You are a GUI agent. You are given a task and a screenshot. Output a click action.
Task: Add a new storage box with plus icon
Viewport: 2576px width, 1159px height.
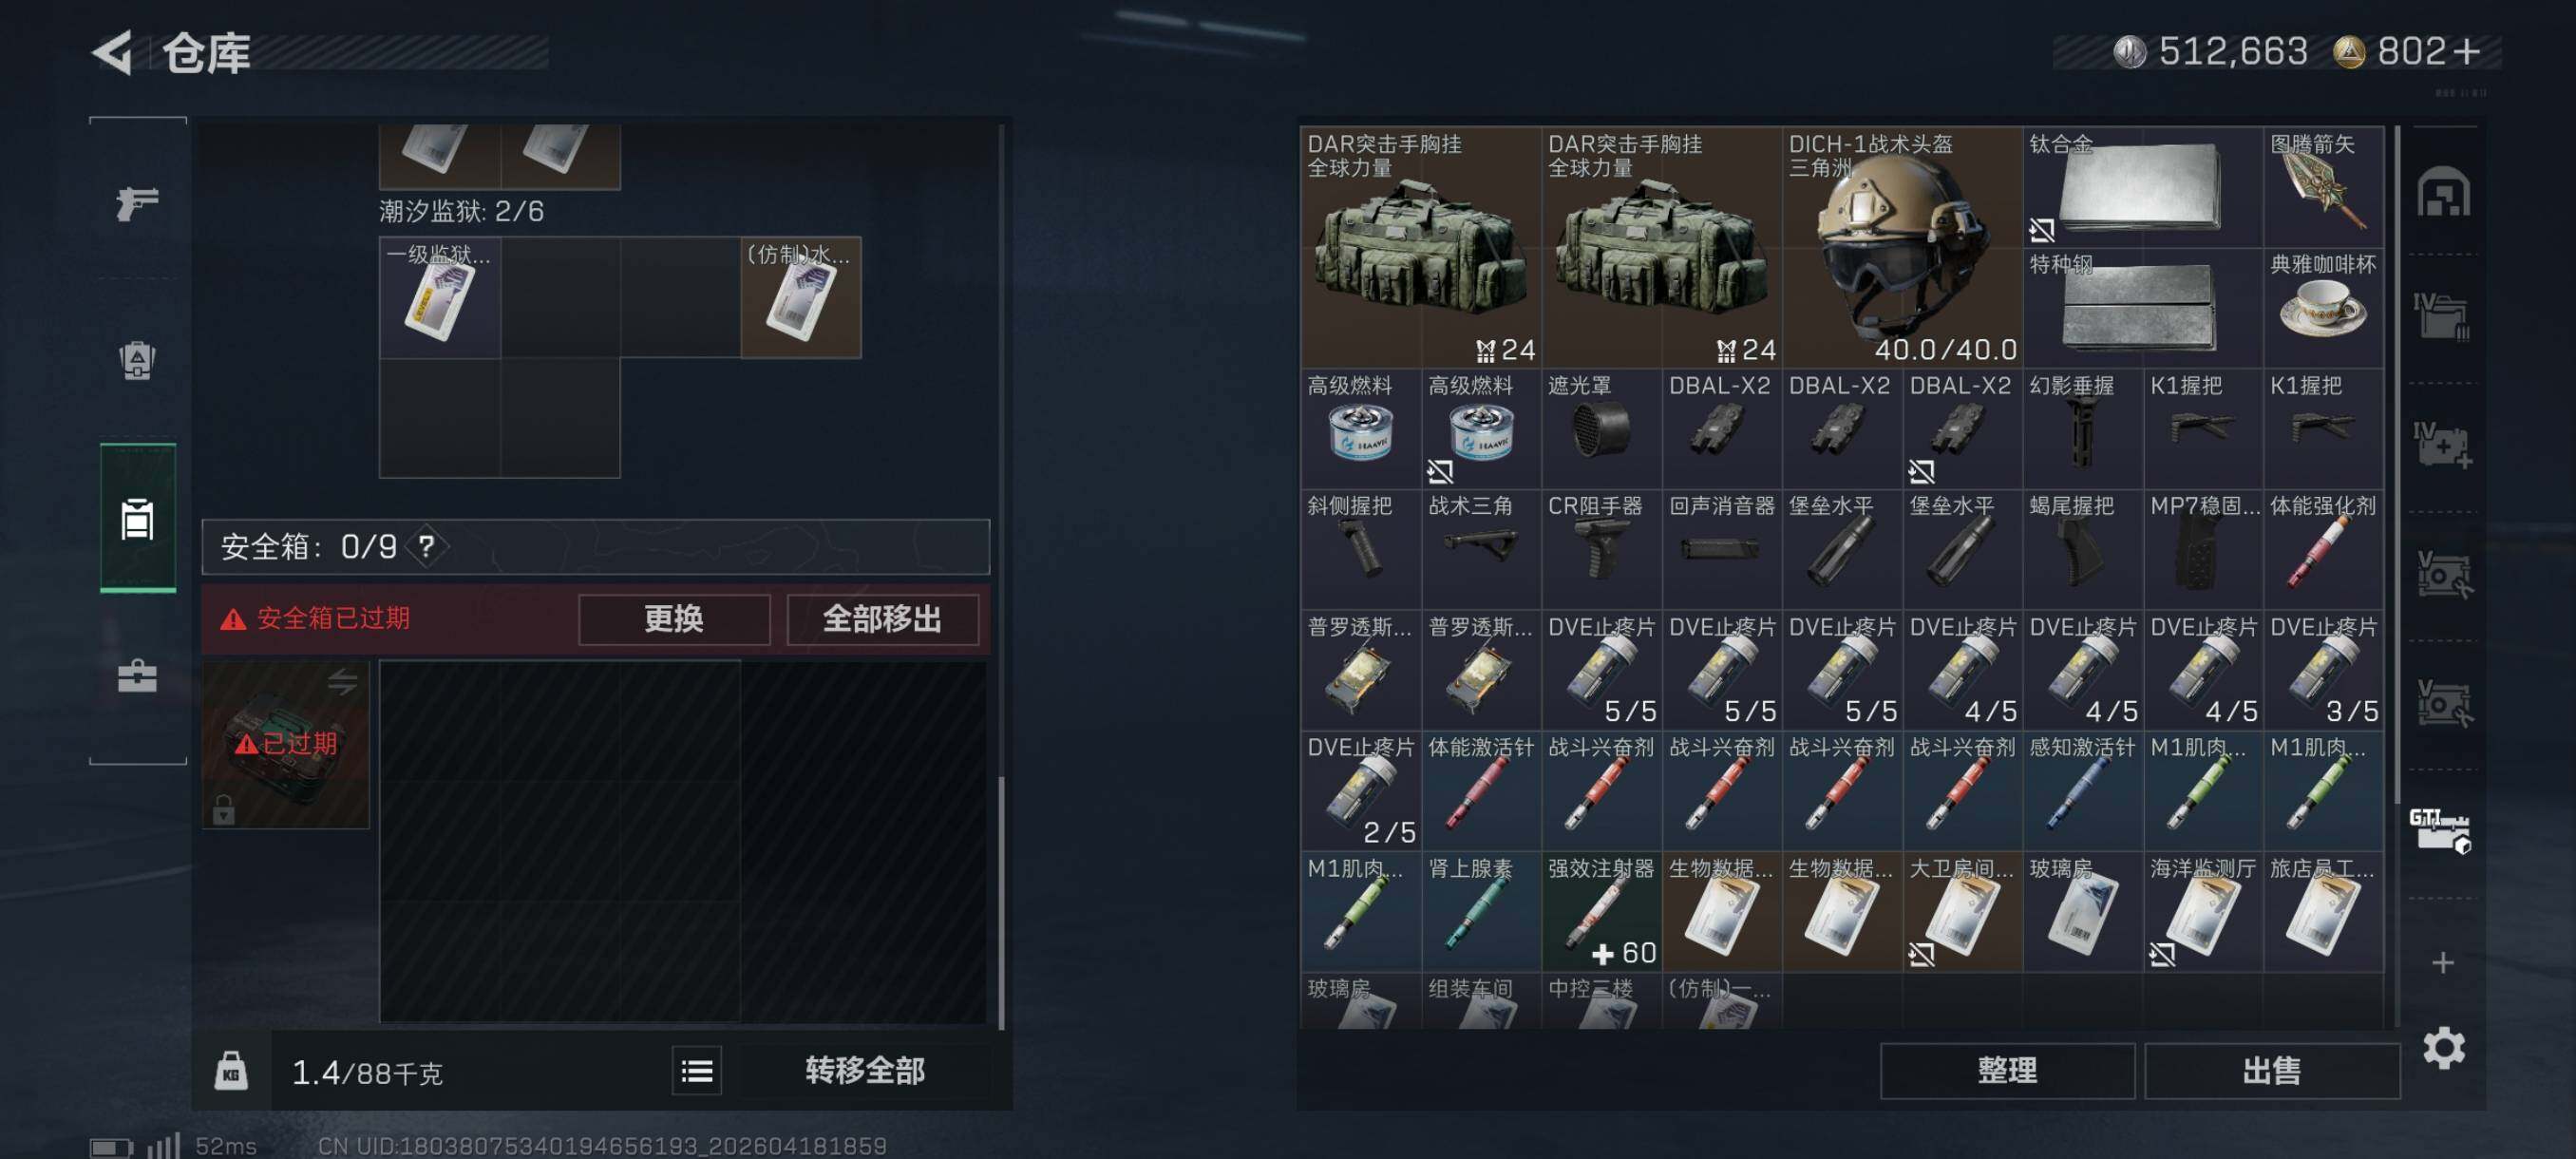pyautogui.click(x=2443, y=962)
